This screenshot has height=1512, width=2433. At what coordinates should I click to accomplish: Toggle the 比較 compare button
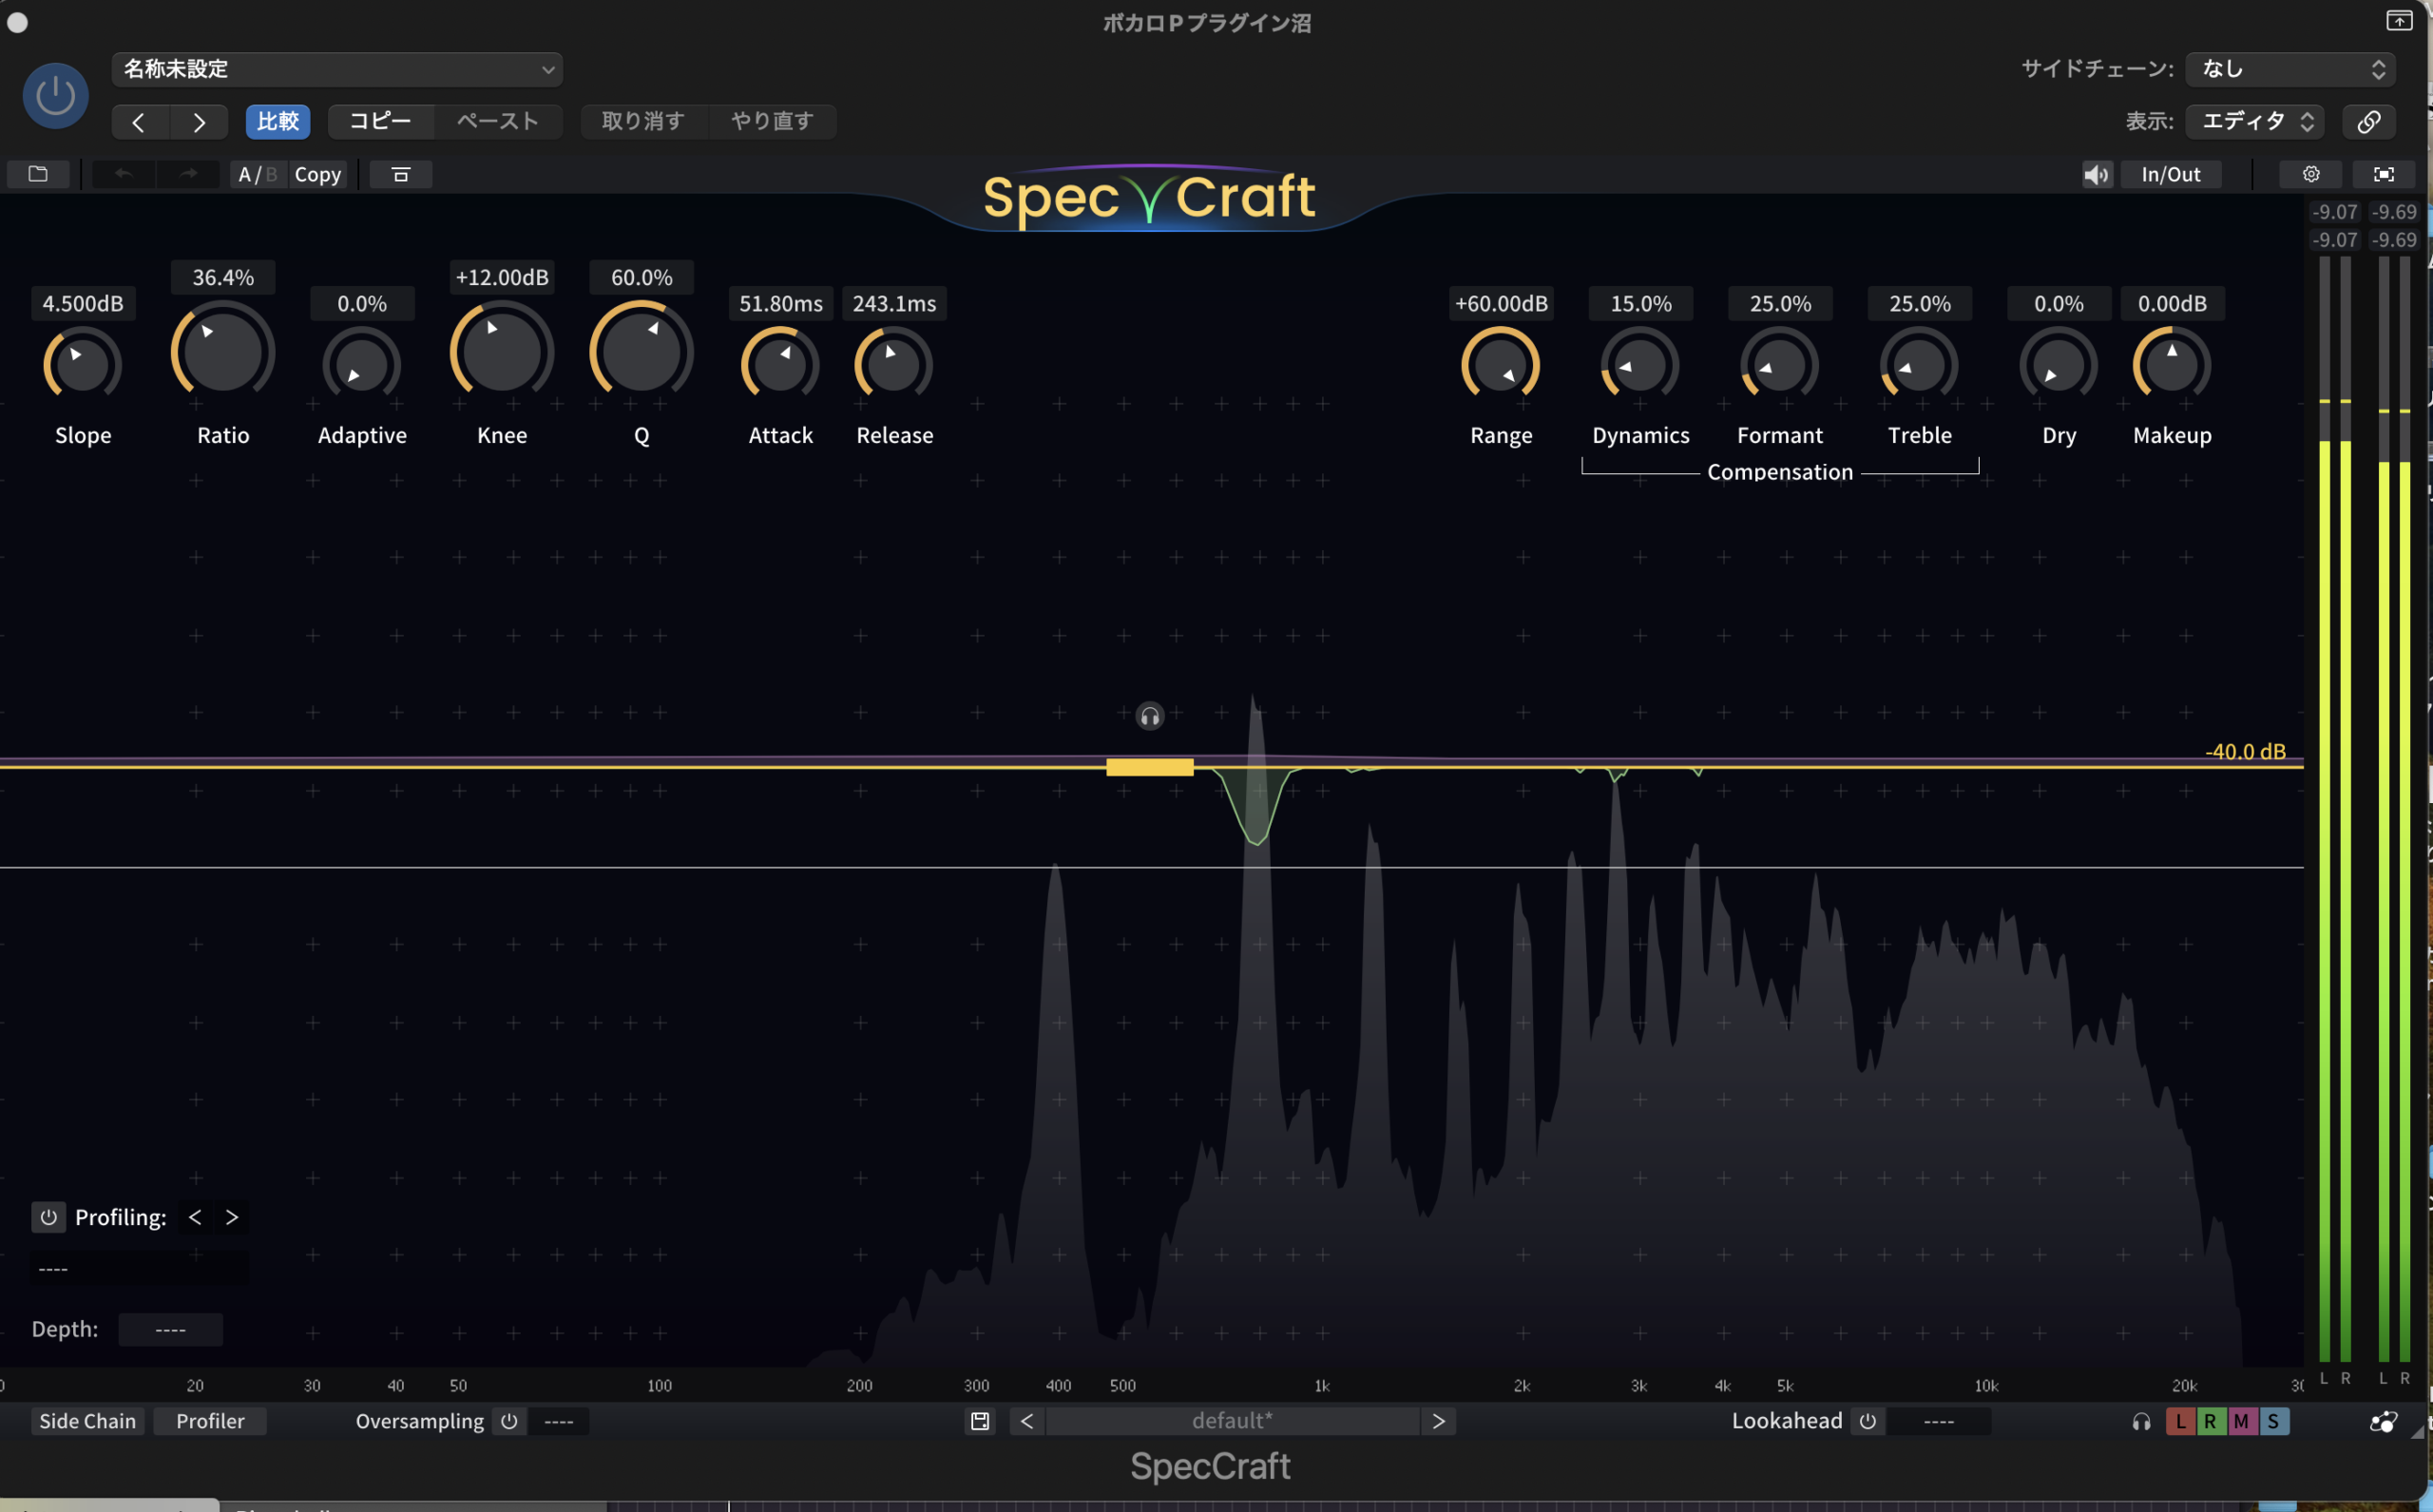coord(278,121)
